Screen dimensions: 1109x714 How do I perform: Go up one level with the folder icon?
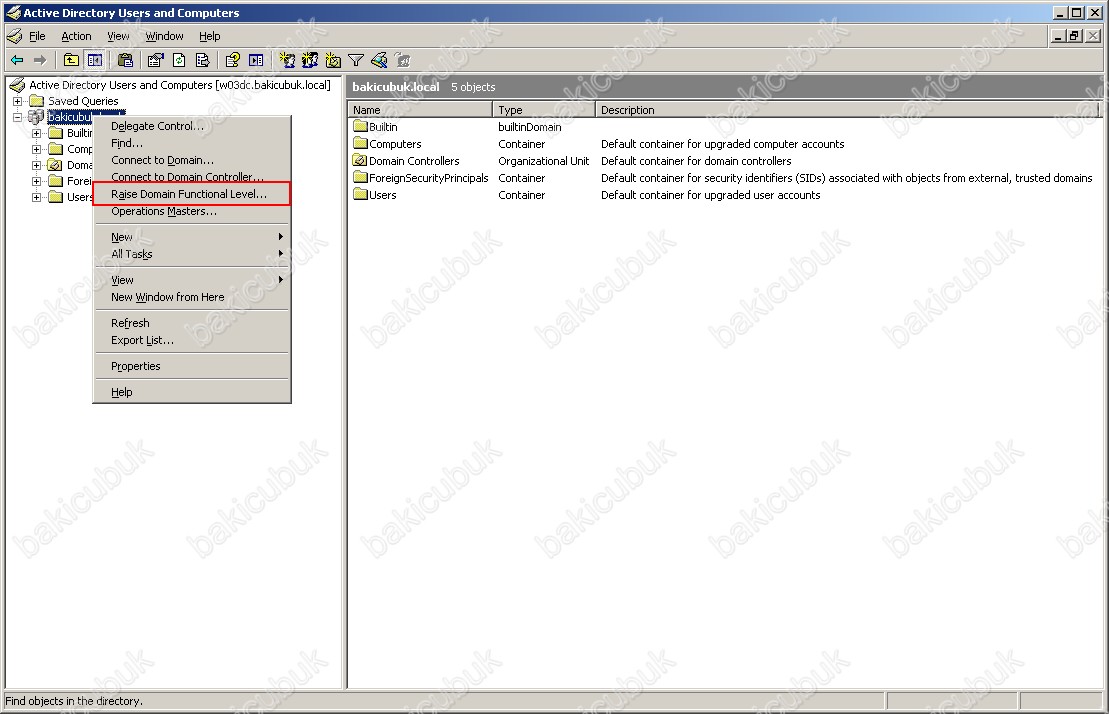coord(71,61)
